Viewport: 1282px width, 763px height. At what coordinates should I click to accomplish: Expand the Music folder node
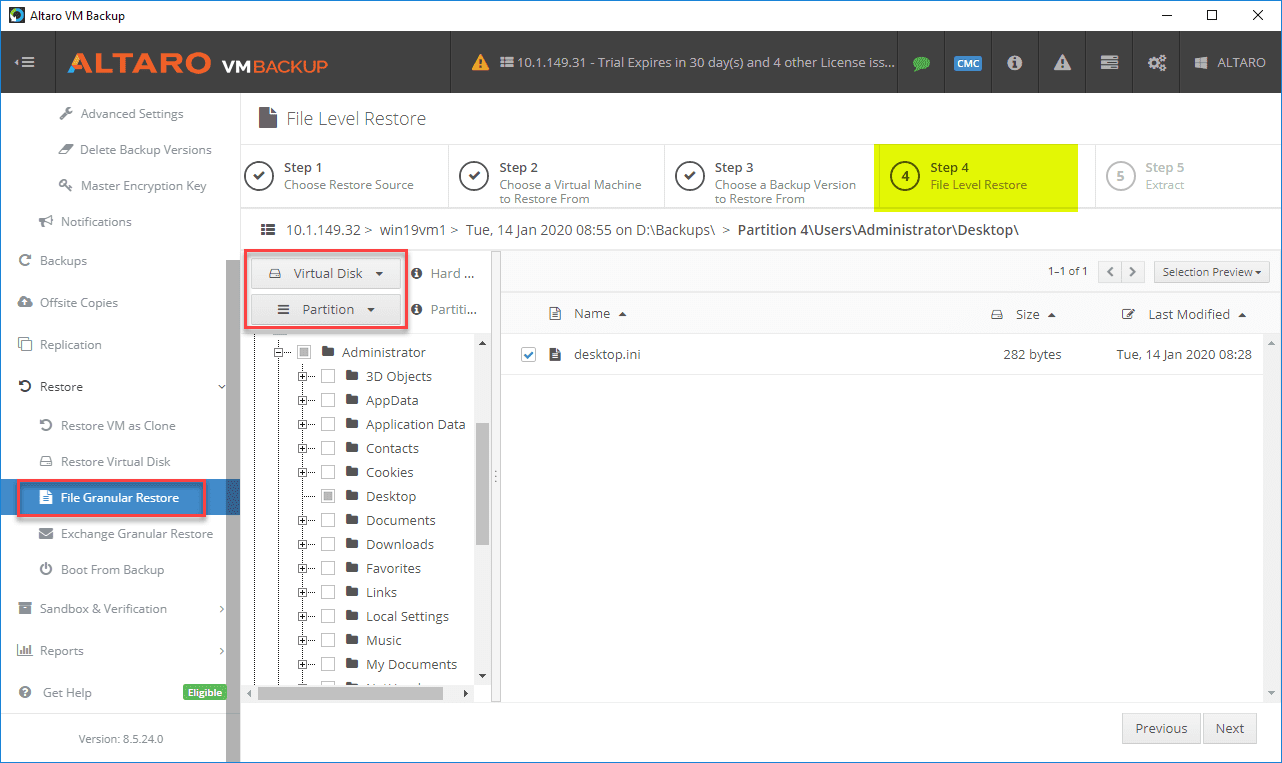(303, 640)
